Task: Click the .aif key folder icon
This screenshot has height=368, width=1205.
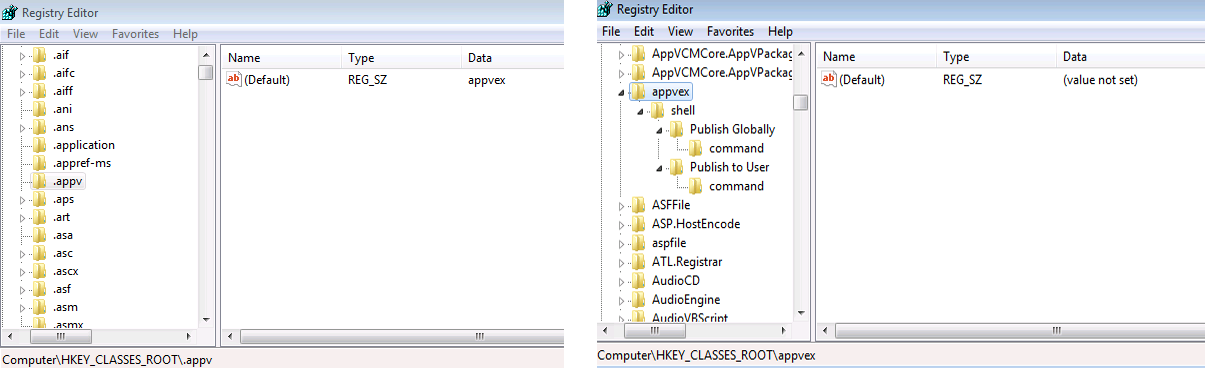Action: tap(40, 55)
